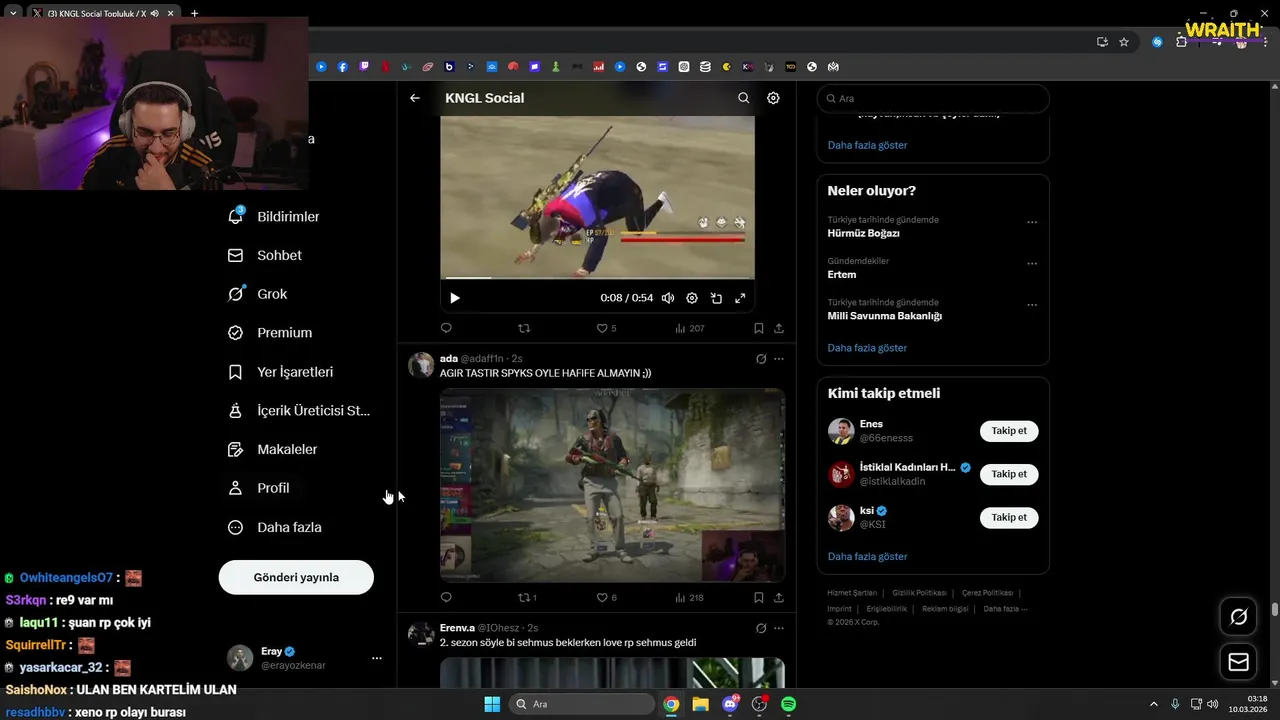
Task: Open more options on ada's post
Action: pyautogui.click(x=779, y=359)
